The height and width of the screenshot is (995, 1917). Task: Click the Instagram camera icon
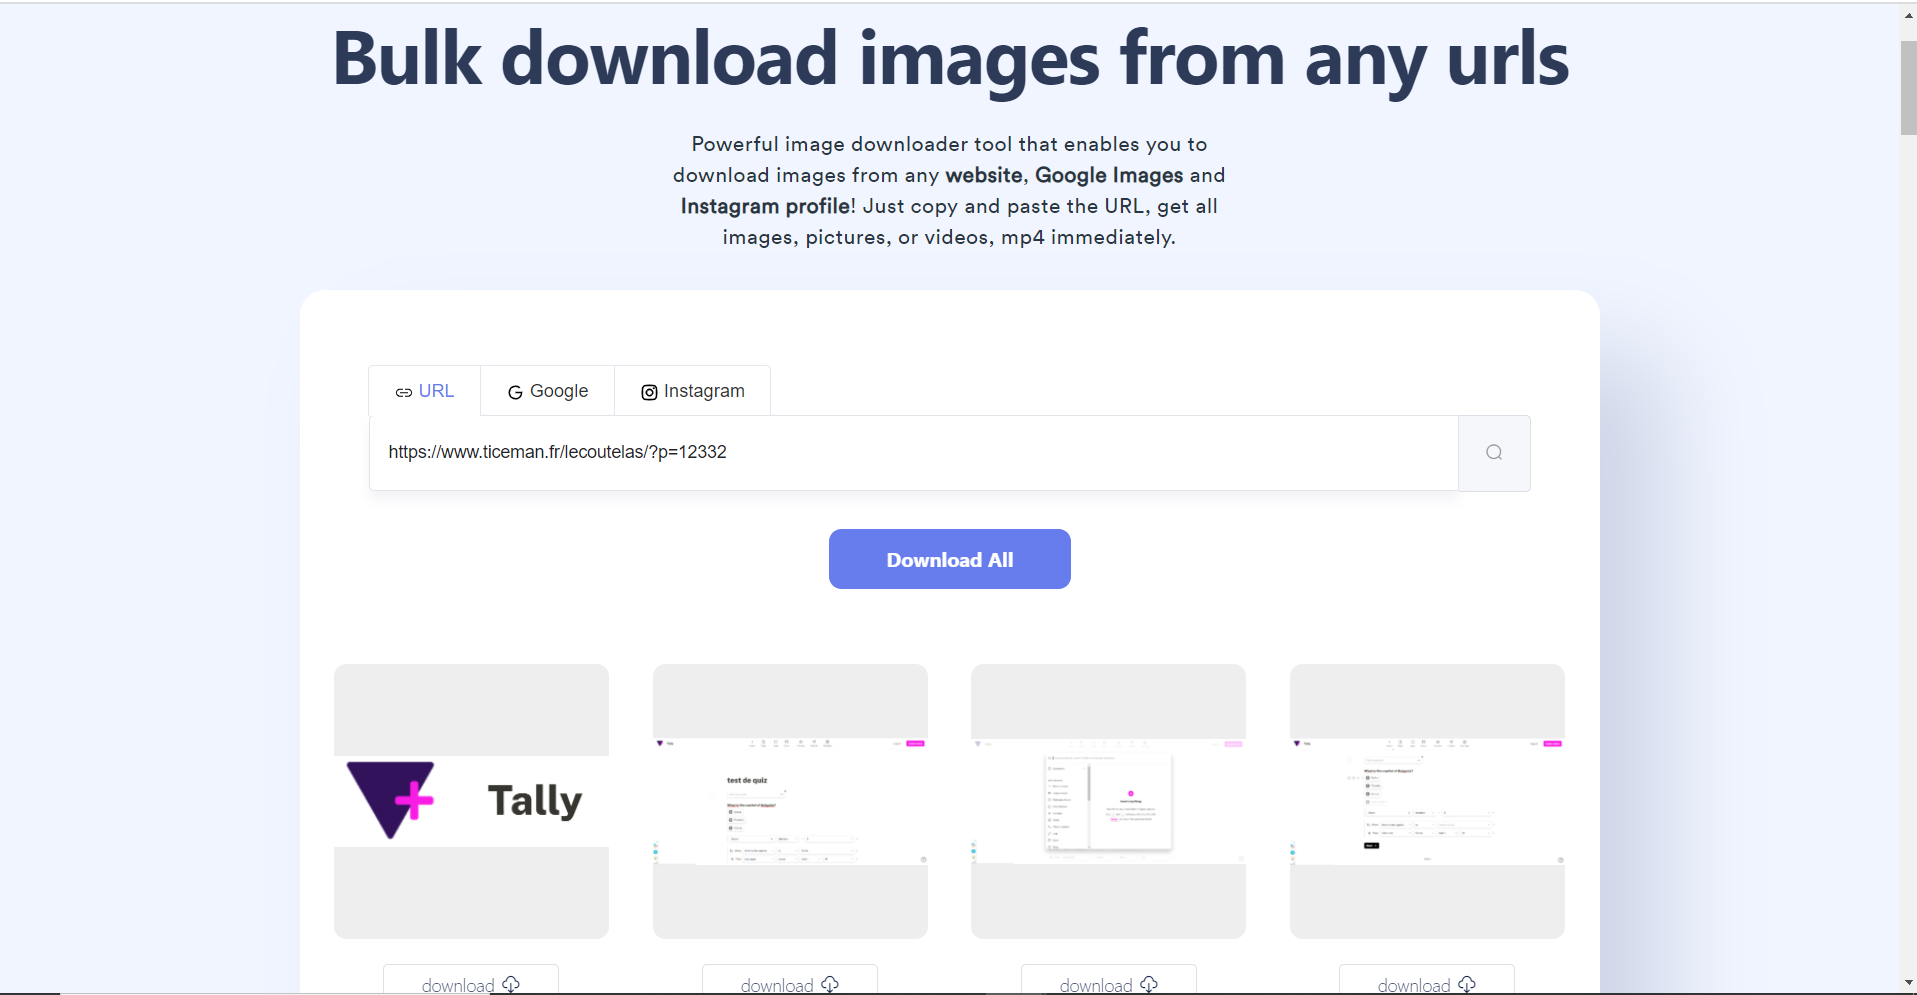649,392
